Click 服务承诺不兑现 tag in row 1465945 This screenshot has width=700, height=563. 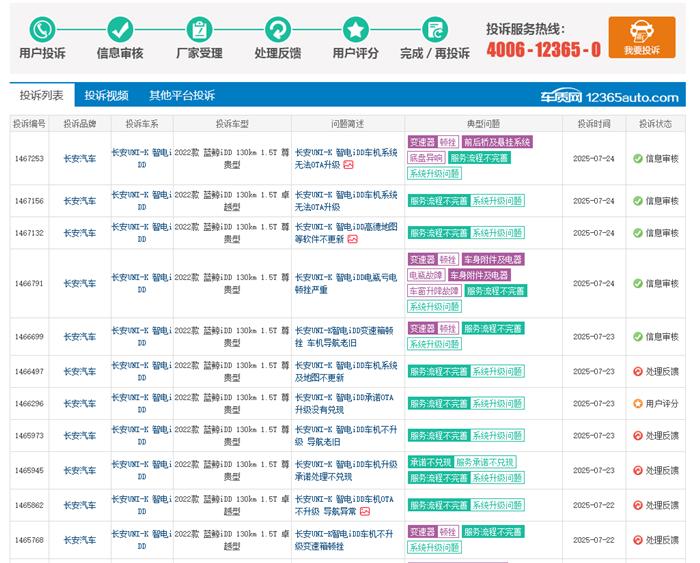coord(485,462)
